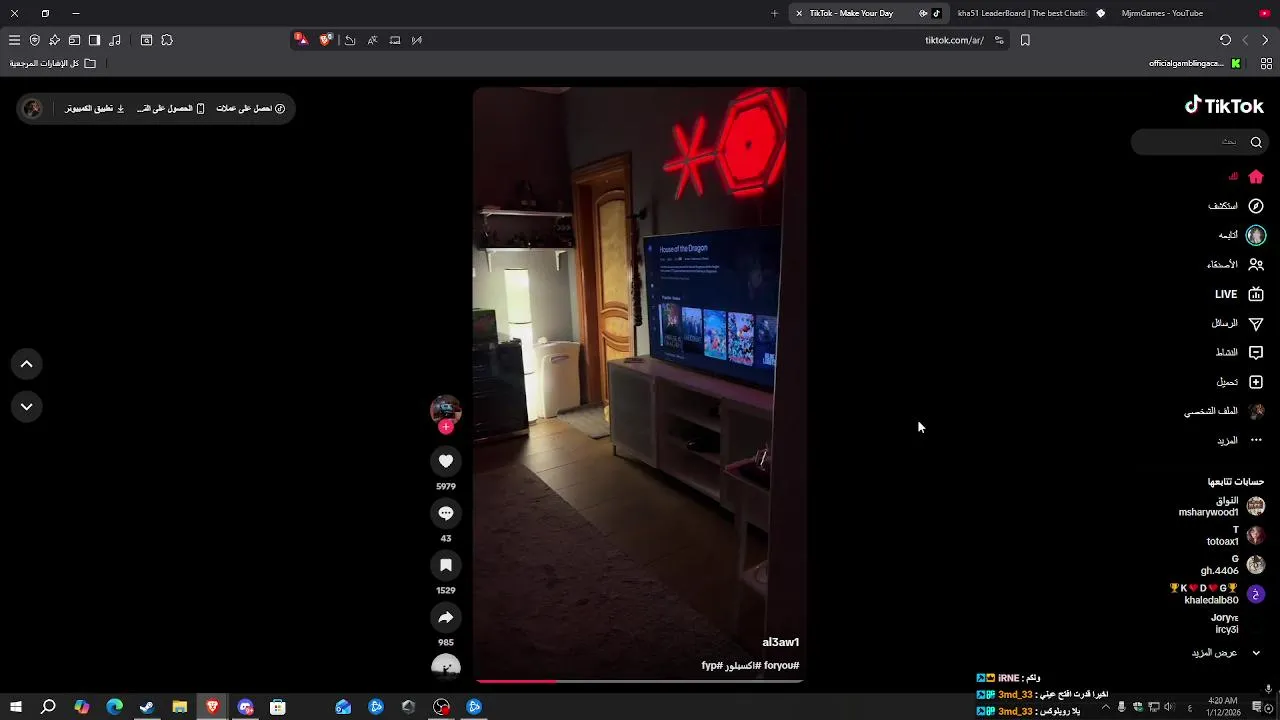This screenshot has width=1280, height=720.
Task: Open the Friends section icon
Action: pyautogui.click(x=1256, y=265)
